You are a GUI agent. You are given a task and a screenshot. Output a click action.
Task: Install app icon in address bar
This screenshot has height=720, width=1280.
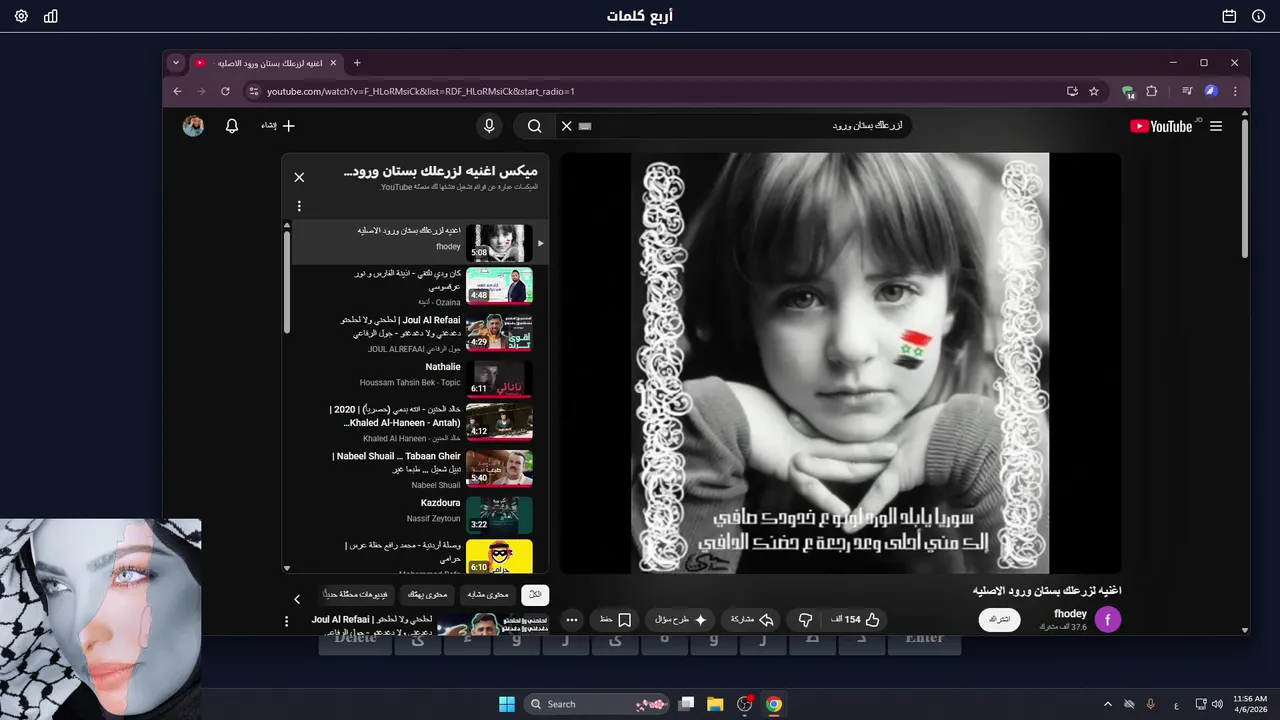point(1072,91)
